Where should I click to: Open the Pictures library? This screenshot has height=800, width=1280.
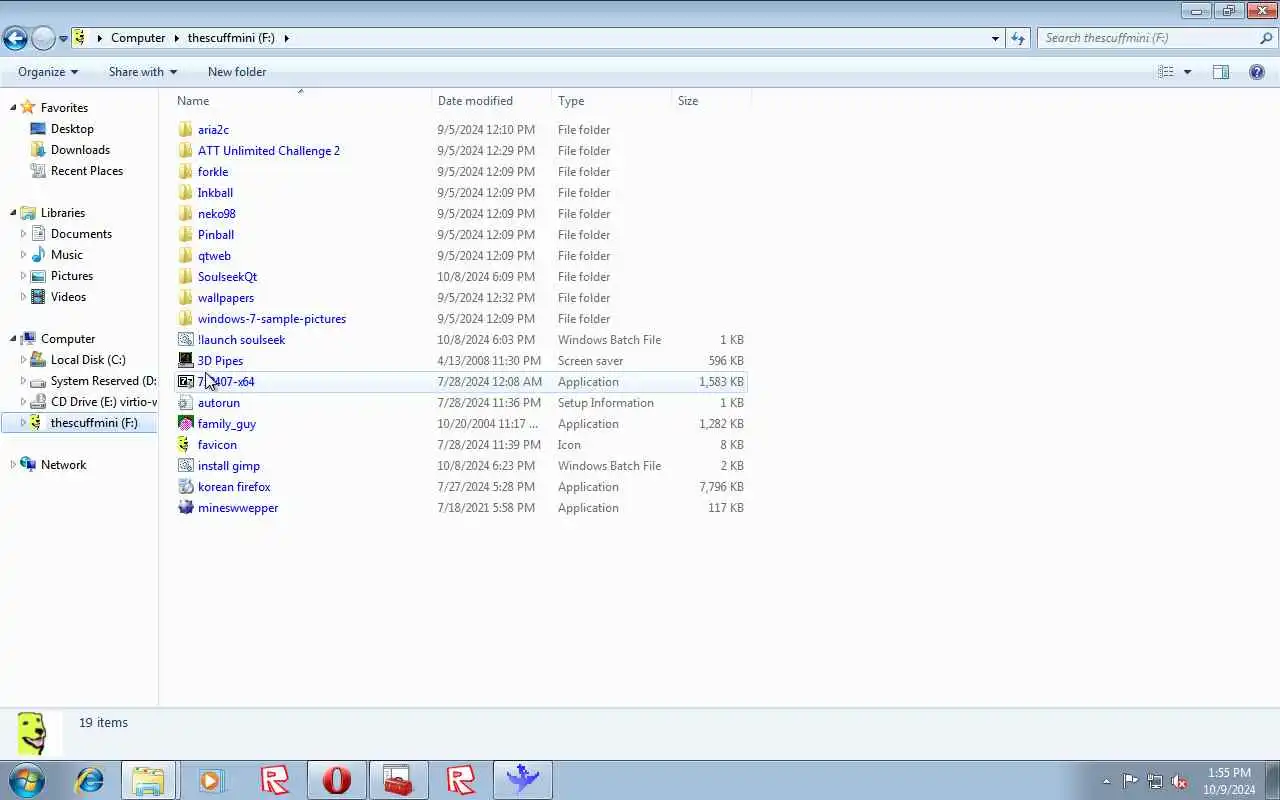(71, 276)
